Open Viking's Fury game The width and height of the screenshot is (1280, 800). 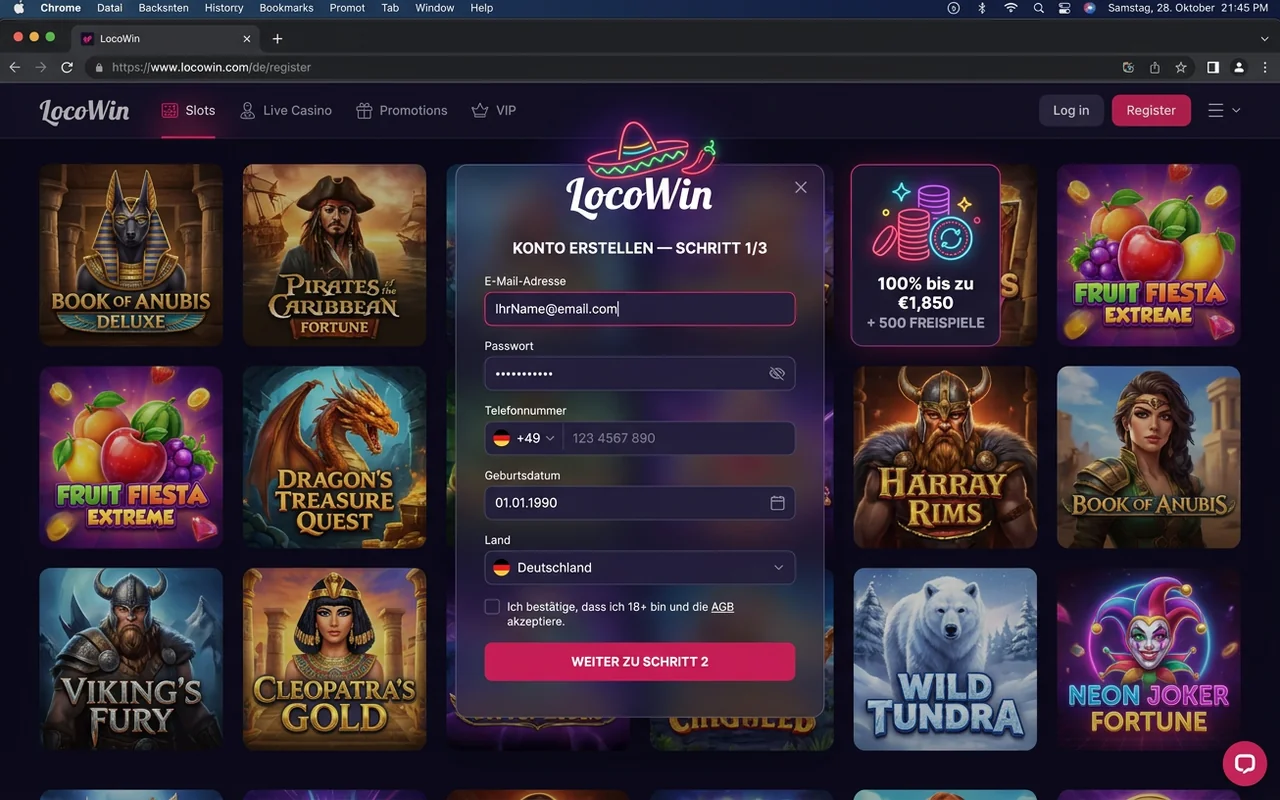click(x=131, y=659)
